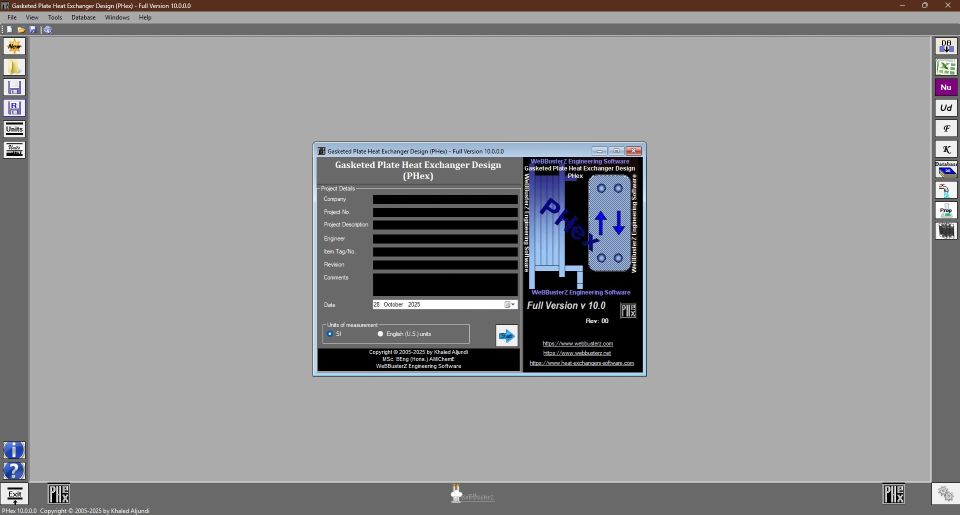Screen dimensions: 960x515
Task: Click the floppy-disk icon marked R in sidebar
Action: [14, 108]
